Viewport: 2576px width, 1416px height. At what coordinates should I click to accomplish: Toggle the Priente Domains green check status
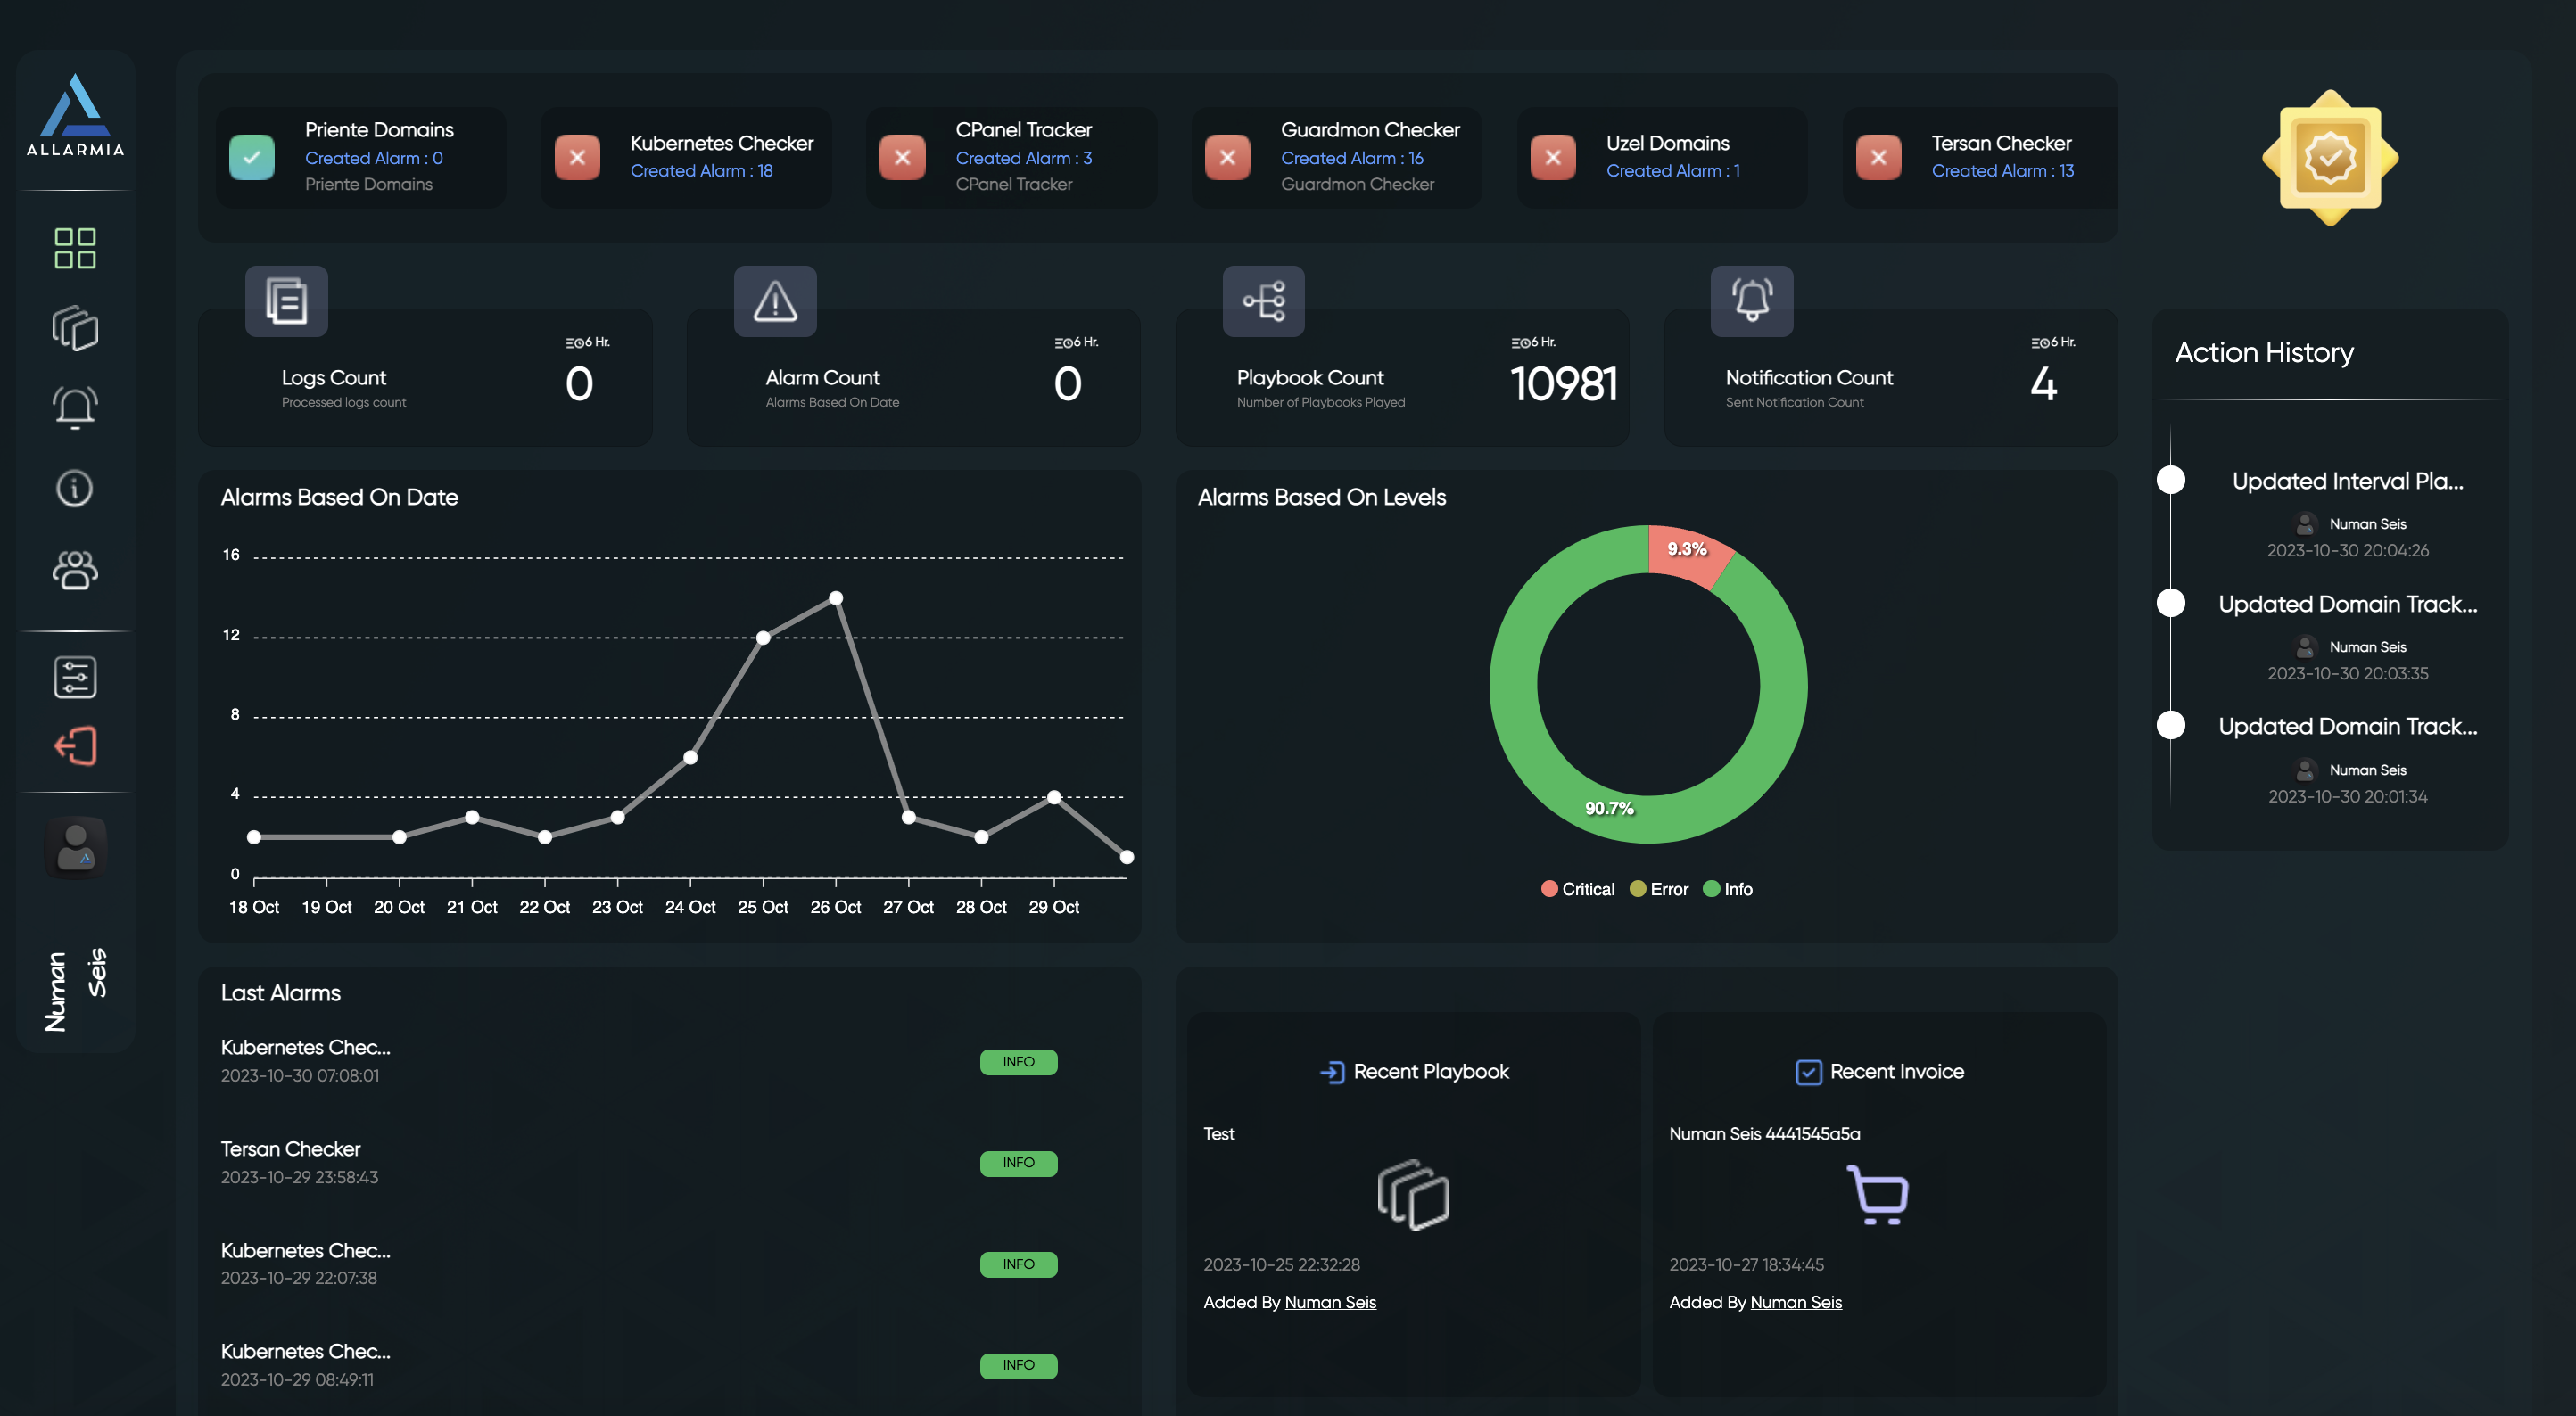coord(252,157)
